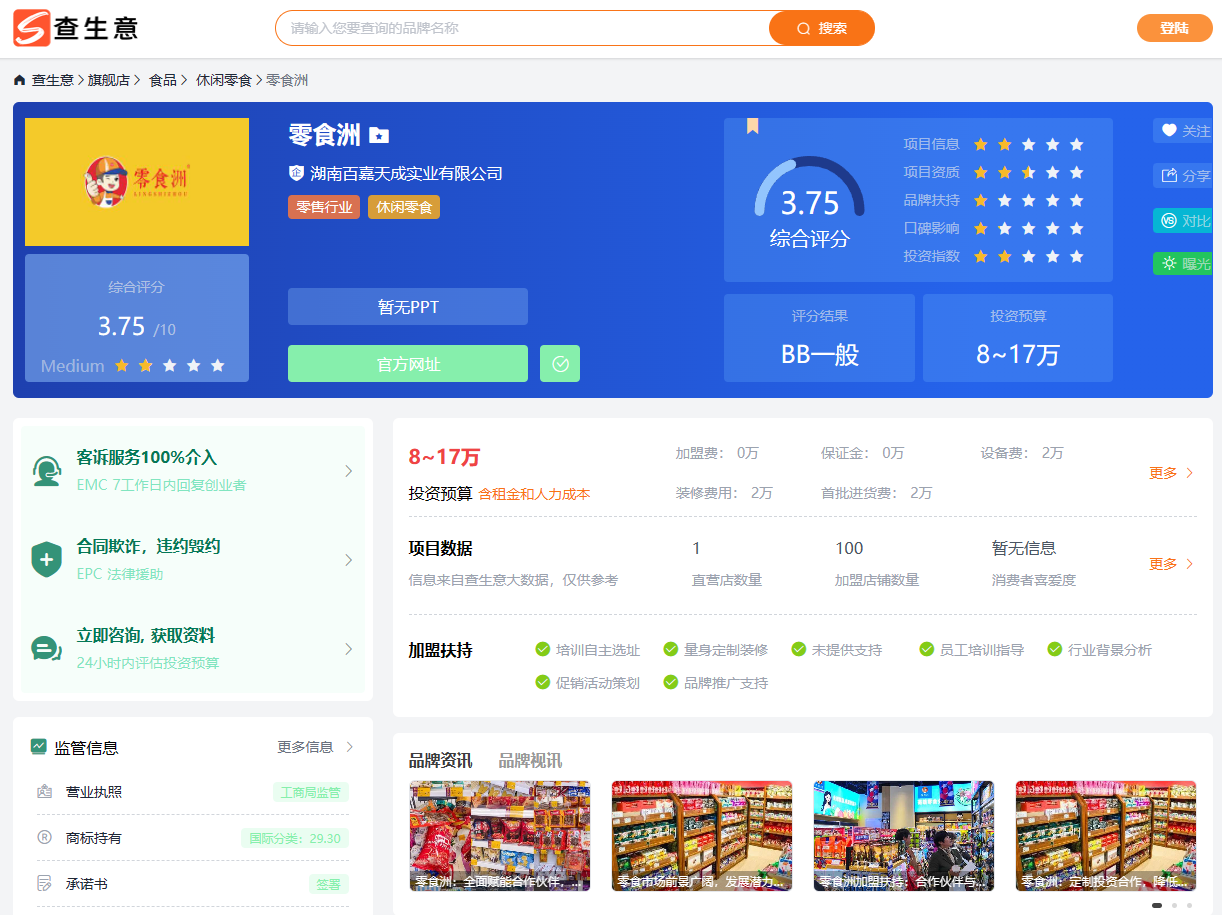The width and height of the screenshot is (1222, 915).
Task: Click the chart icon beside 监管信息
Action: (39, 746)
